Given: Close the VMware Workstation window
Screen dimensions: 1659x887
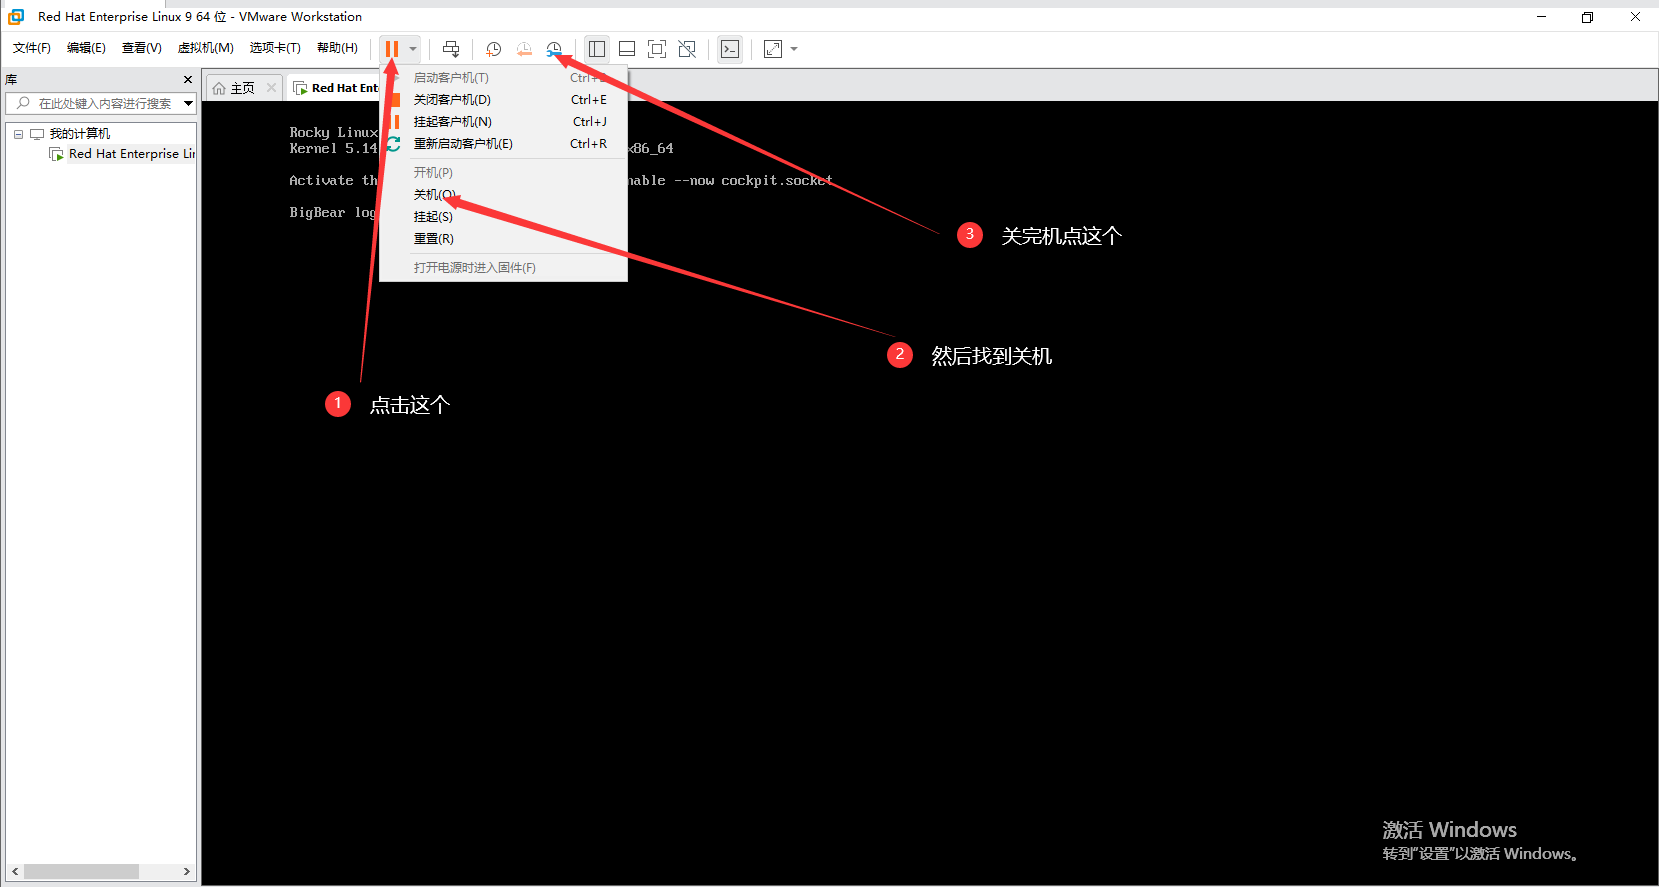Looking at the screenshot, I should coord(1635,17).
